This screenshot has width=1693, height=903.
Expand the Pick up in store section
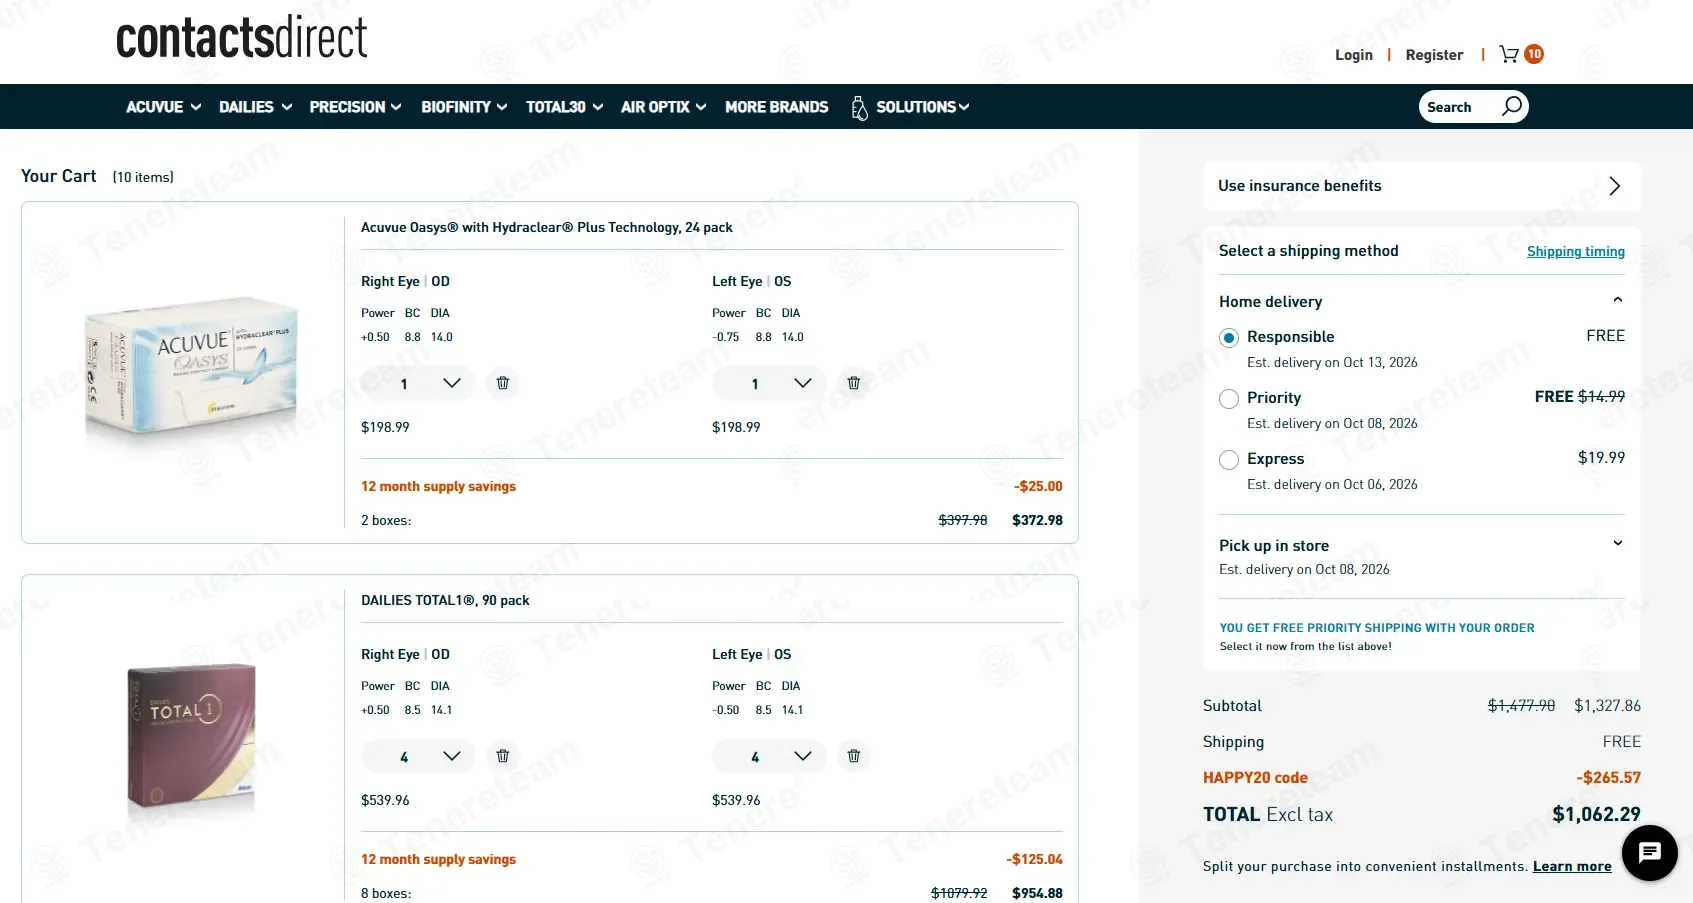[1618, 543]
